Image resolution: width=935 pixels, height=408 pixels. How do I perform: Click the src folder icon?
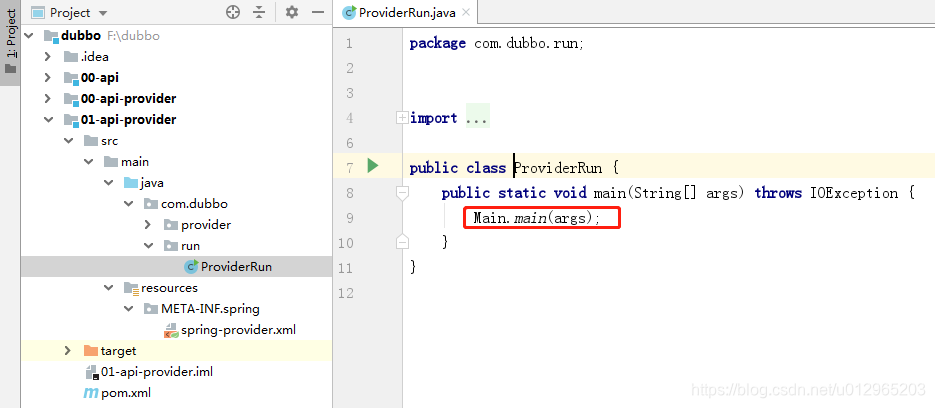91,141
